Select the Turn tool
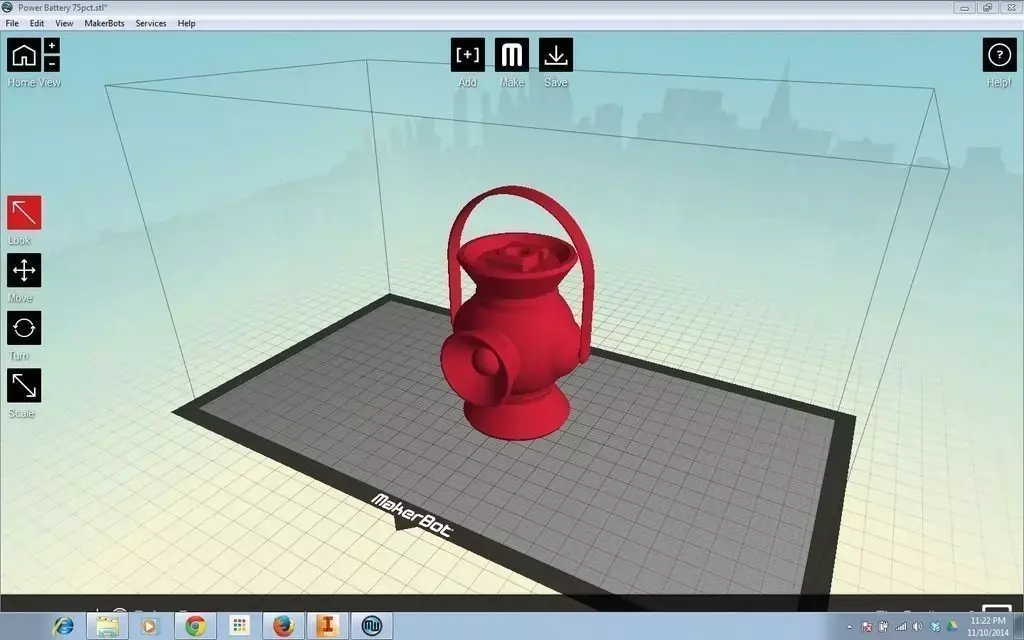Image resolution: width=1024 pixels, height=640 pixels. [23, 327]
